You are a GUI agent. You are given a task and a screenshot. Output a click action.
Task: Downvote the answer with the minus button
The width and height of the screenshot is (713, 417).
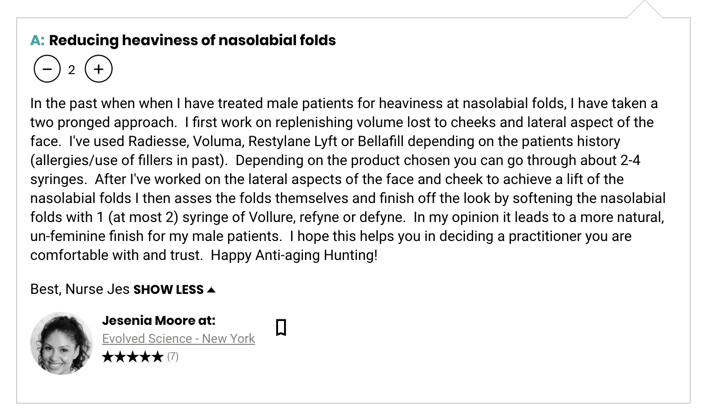[x=47, y=69]
